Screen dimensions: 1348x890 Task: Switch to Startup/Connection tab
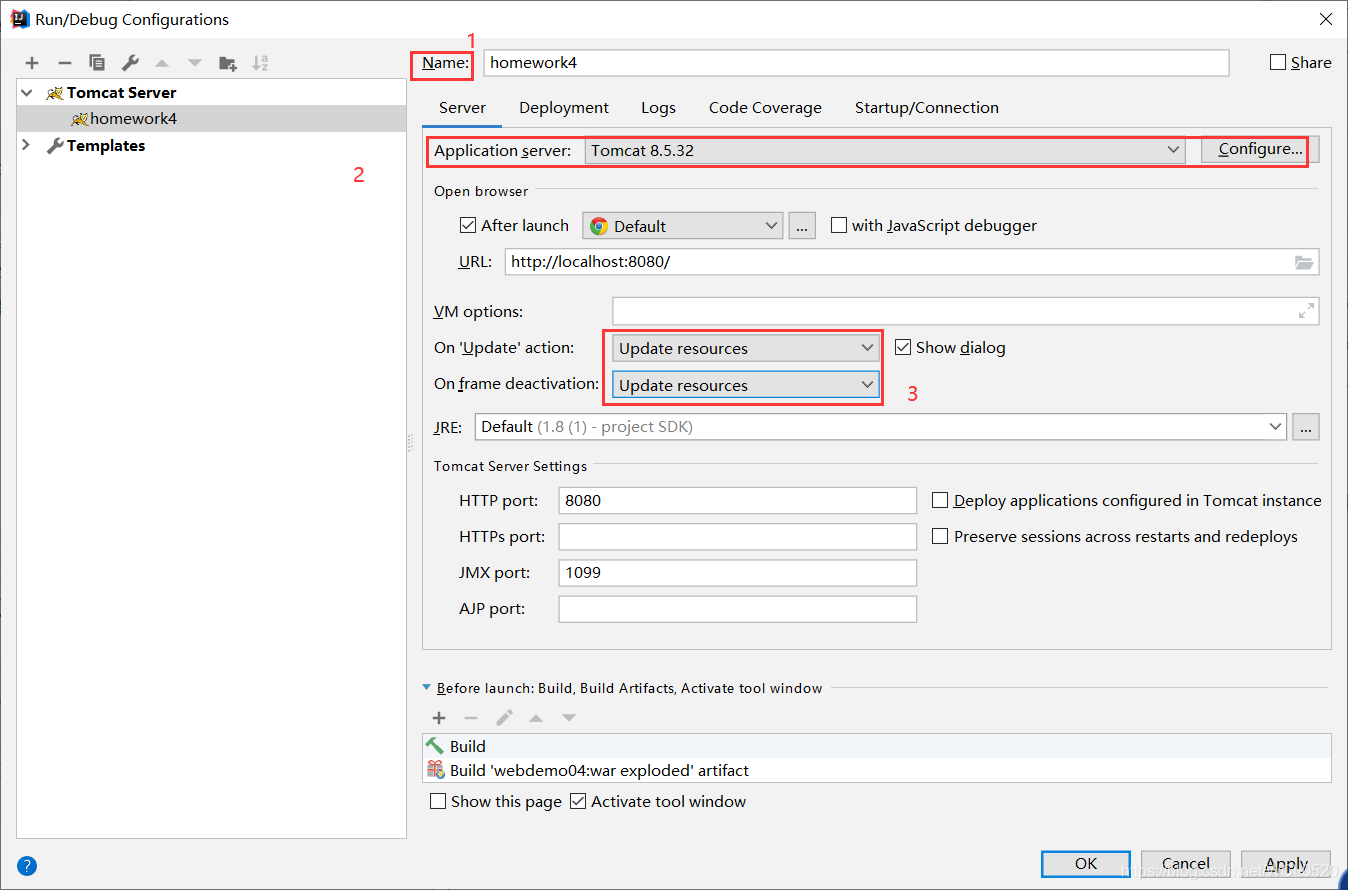point(927,108)
